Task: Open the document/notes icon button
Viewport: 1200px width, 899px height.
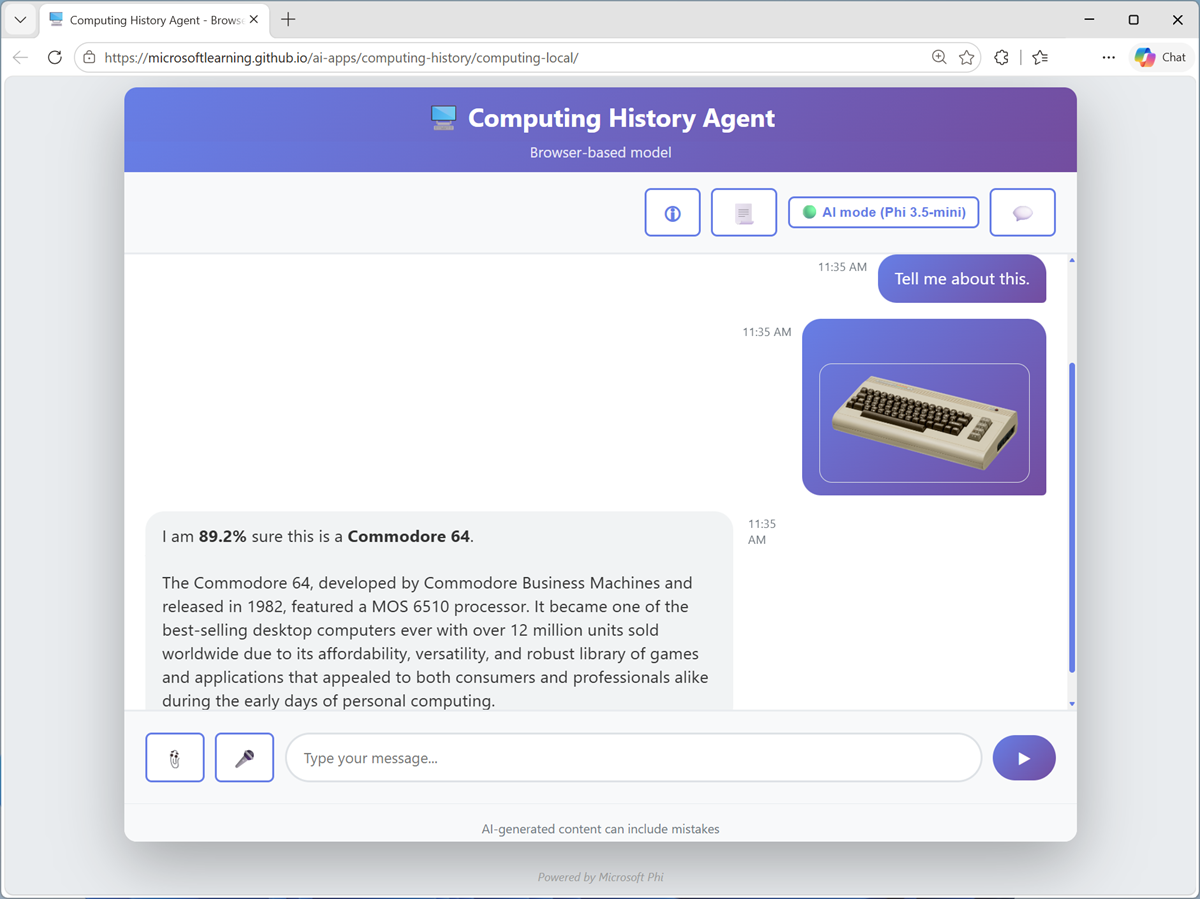Action: point(743,212)
